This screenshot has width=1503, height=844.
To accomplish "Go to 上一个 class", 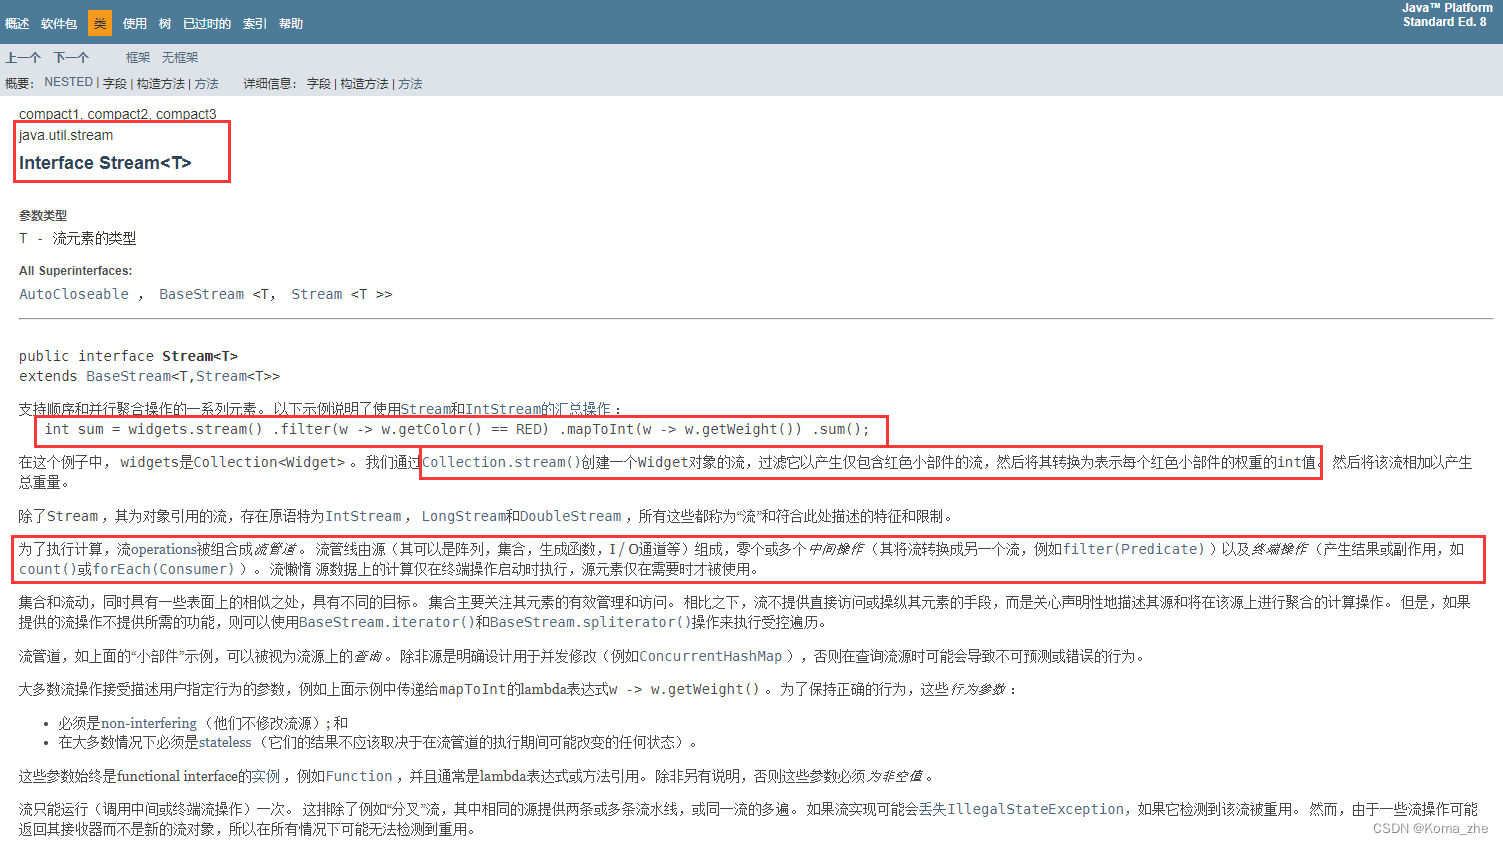I will (x=23, y=58).
